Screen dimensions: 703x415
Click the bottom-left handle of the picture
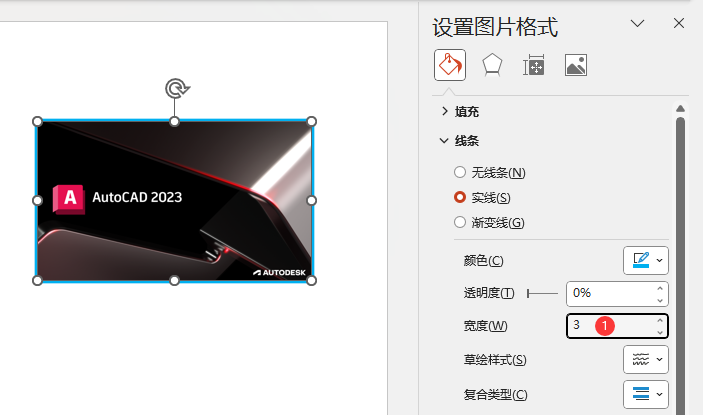click(38, 281)
